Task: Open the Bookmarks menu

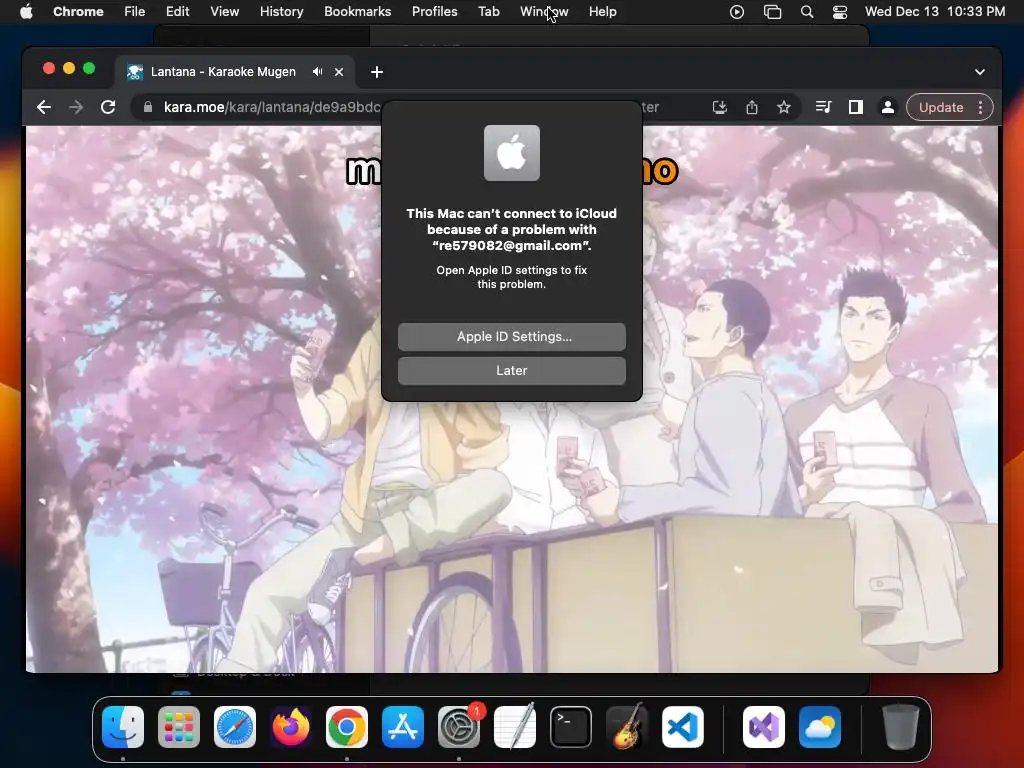Action: pos(357,12)
